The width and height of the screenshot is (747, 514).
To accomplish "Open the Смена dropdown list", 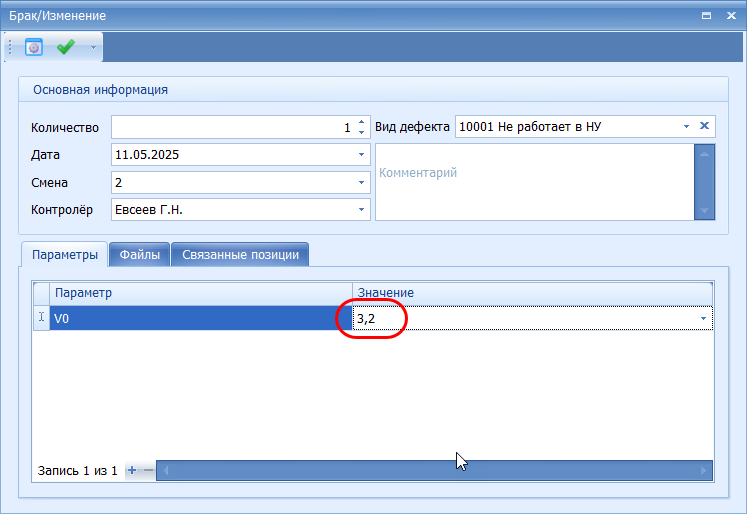I will [361, 182].
